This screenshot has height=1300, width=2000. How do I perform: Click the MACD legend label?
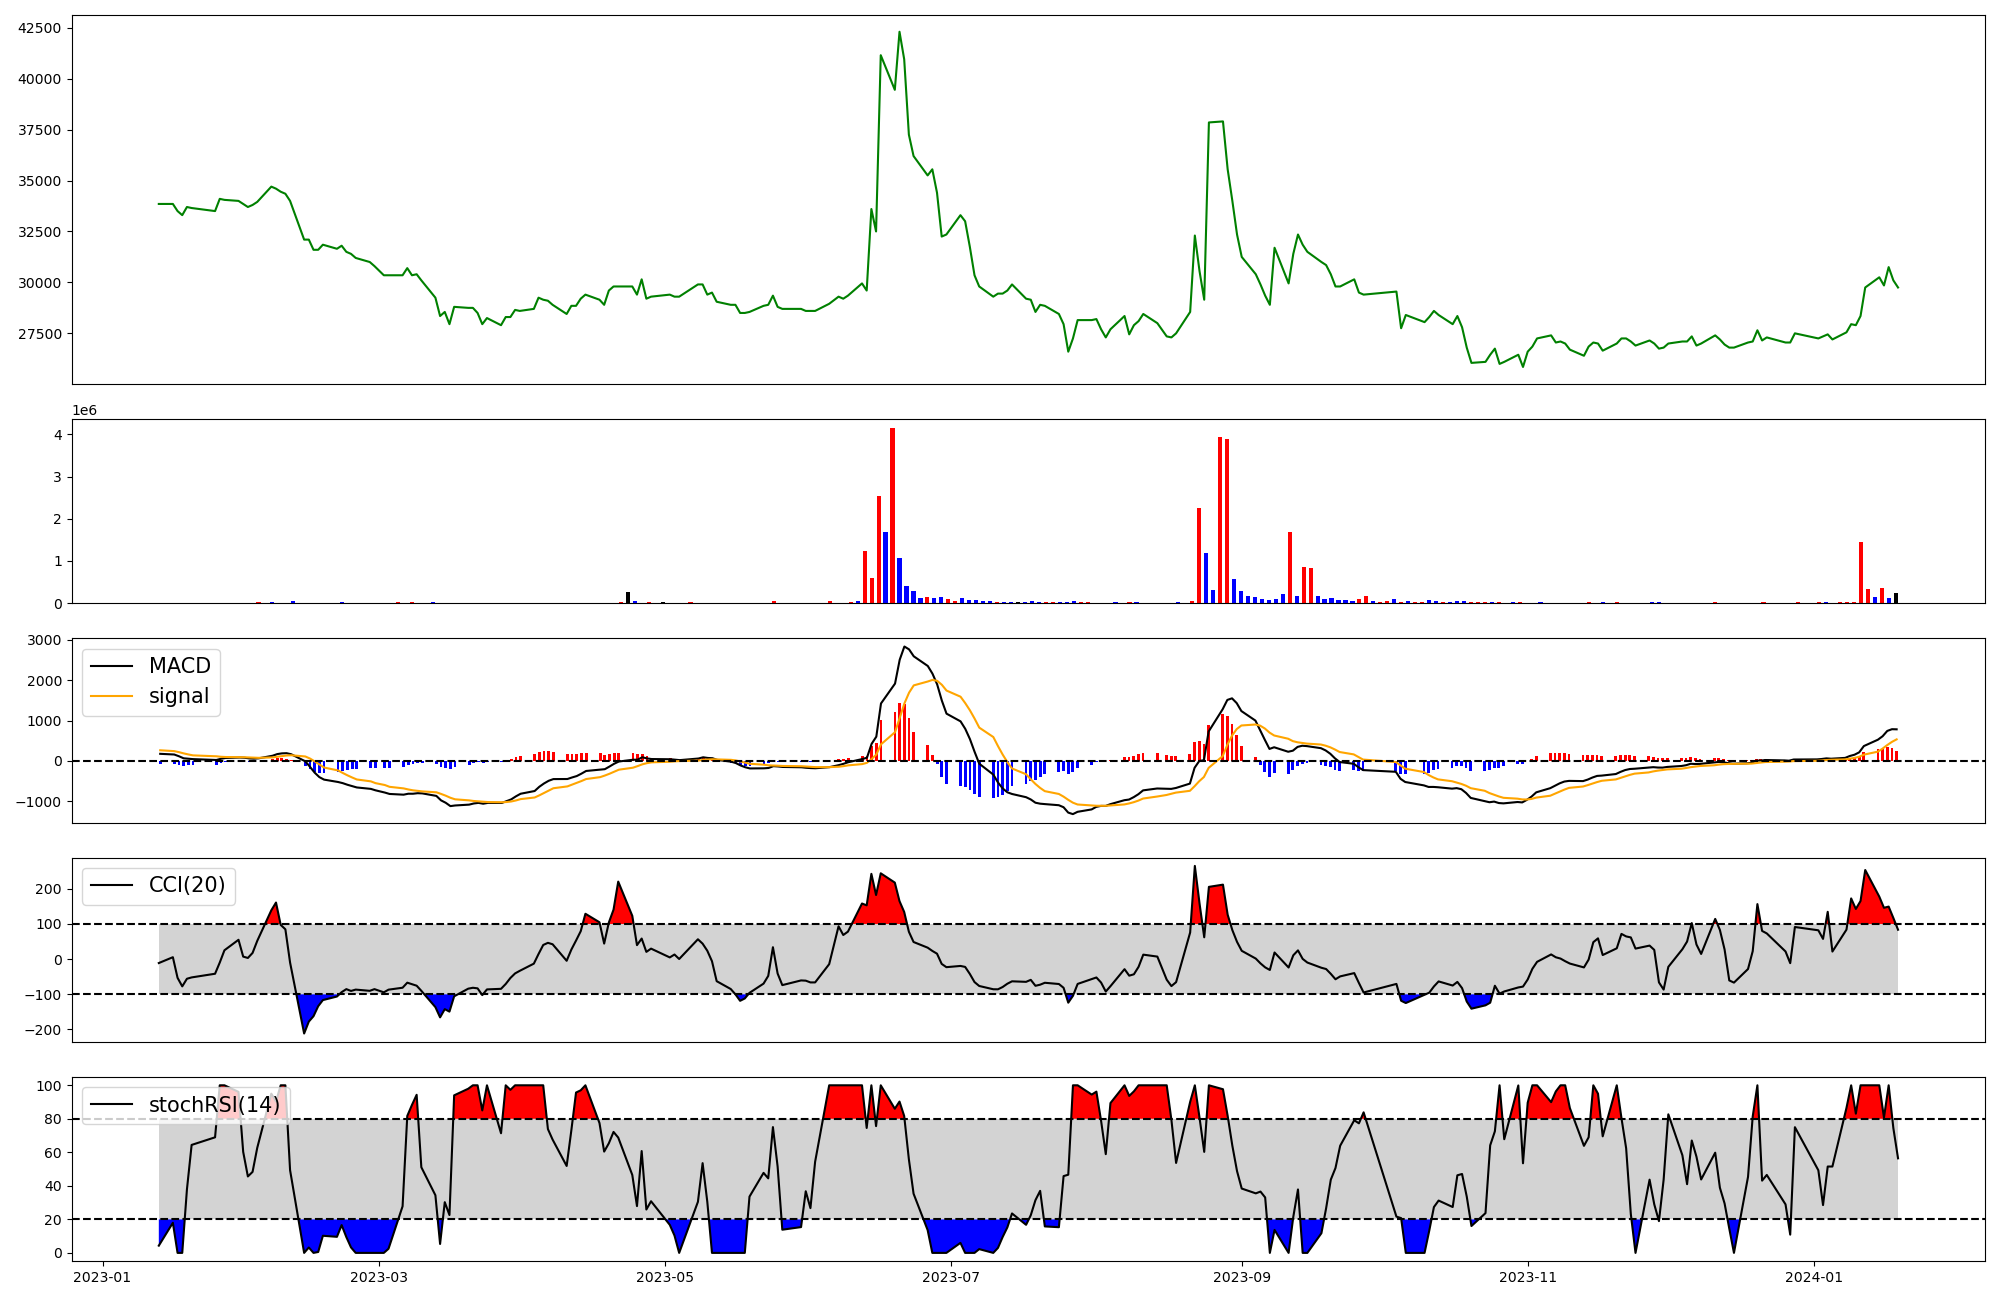[179, 666]
